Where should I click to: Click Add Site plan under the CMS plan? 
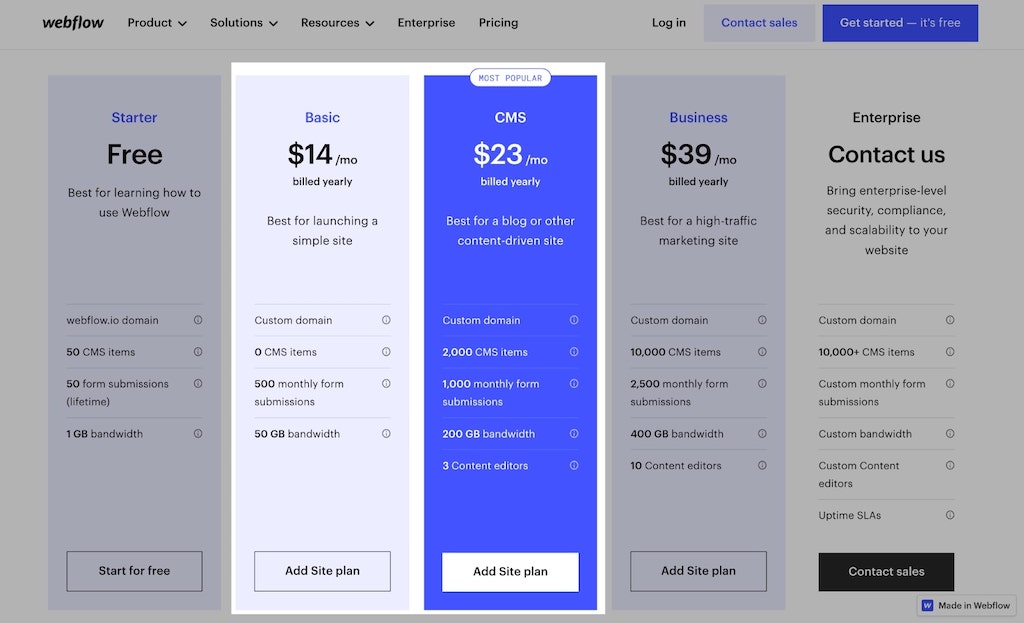point(510,571)
